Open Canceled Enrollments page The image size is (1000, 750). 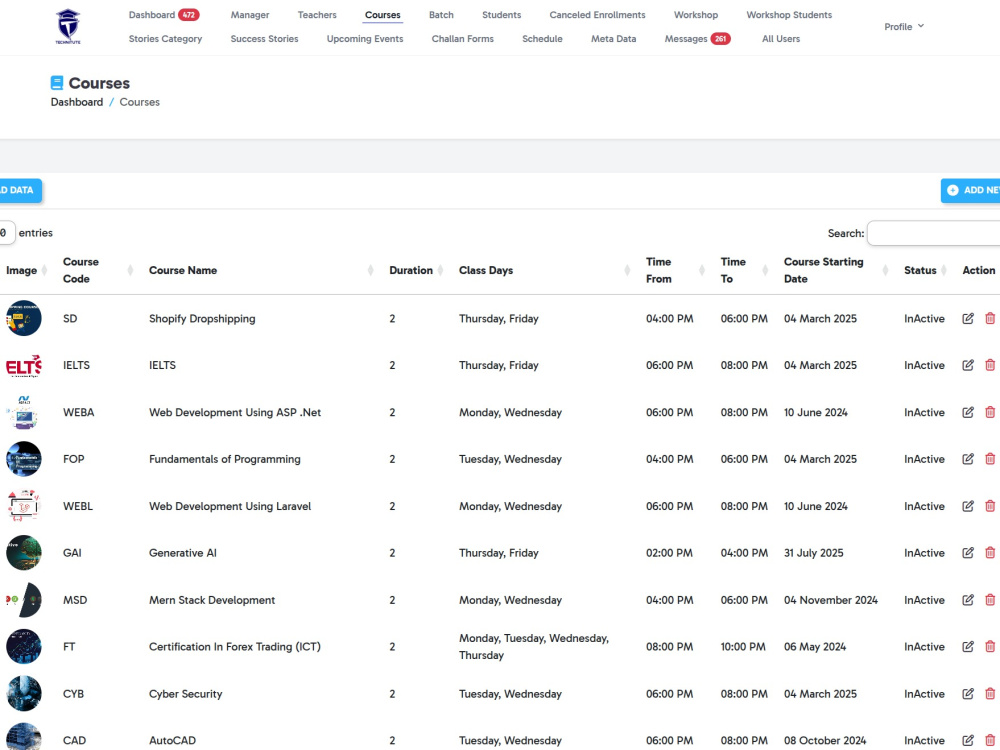(598, 15)
